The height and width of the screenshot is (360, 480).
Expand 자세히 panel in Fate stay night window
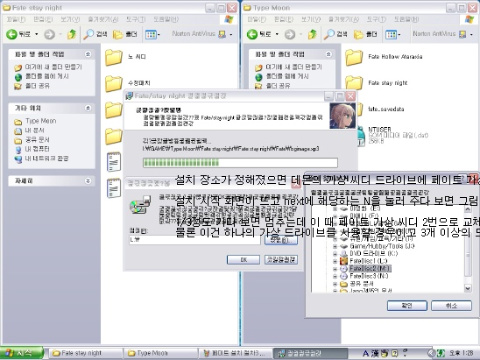(88, 181)
